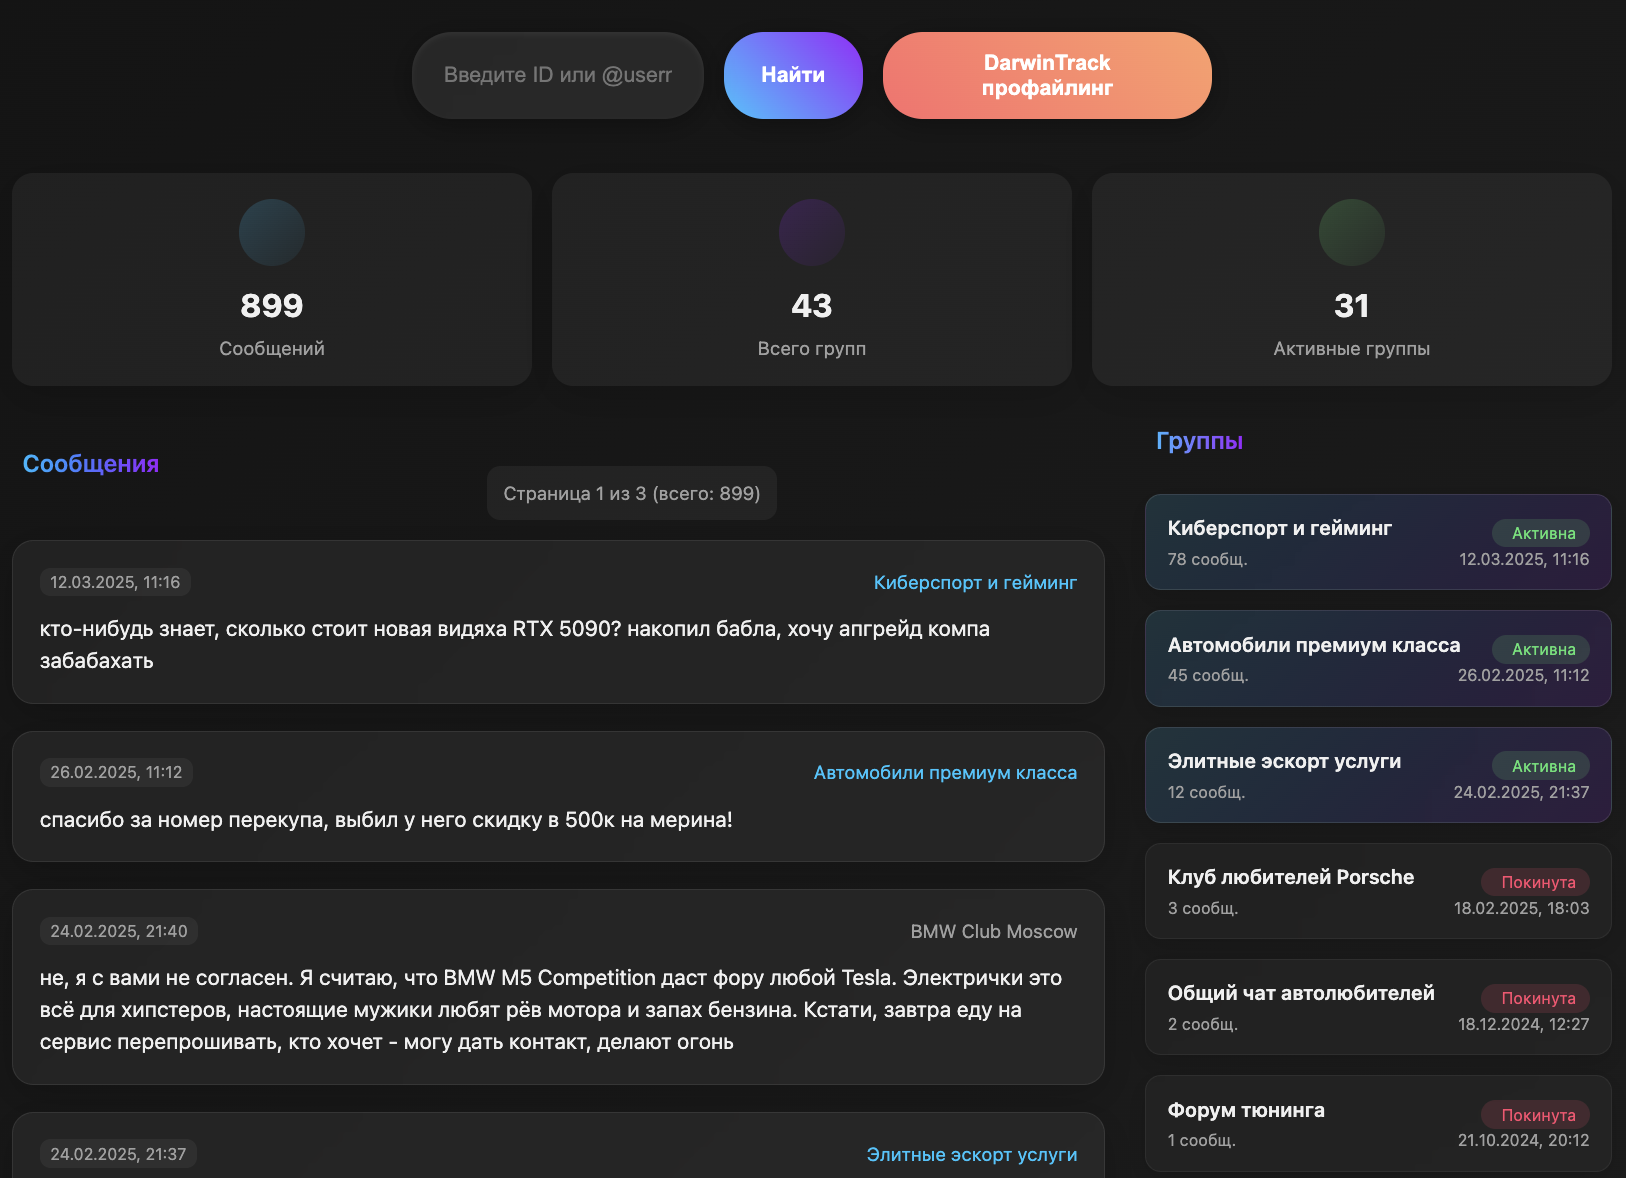Click the active groups stat circle icon
This screenshot has width=1626, height=1178.
tap(1352, 232)
